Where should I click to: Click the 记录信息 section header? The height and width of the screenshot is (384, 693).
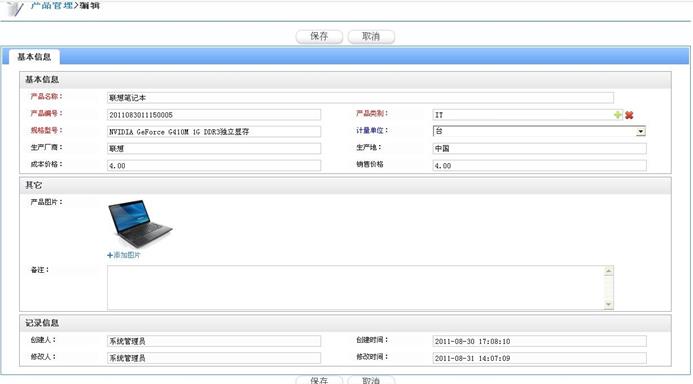pos(345,323)
